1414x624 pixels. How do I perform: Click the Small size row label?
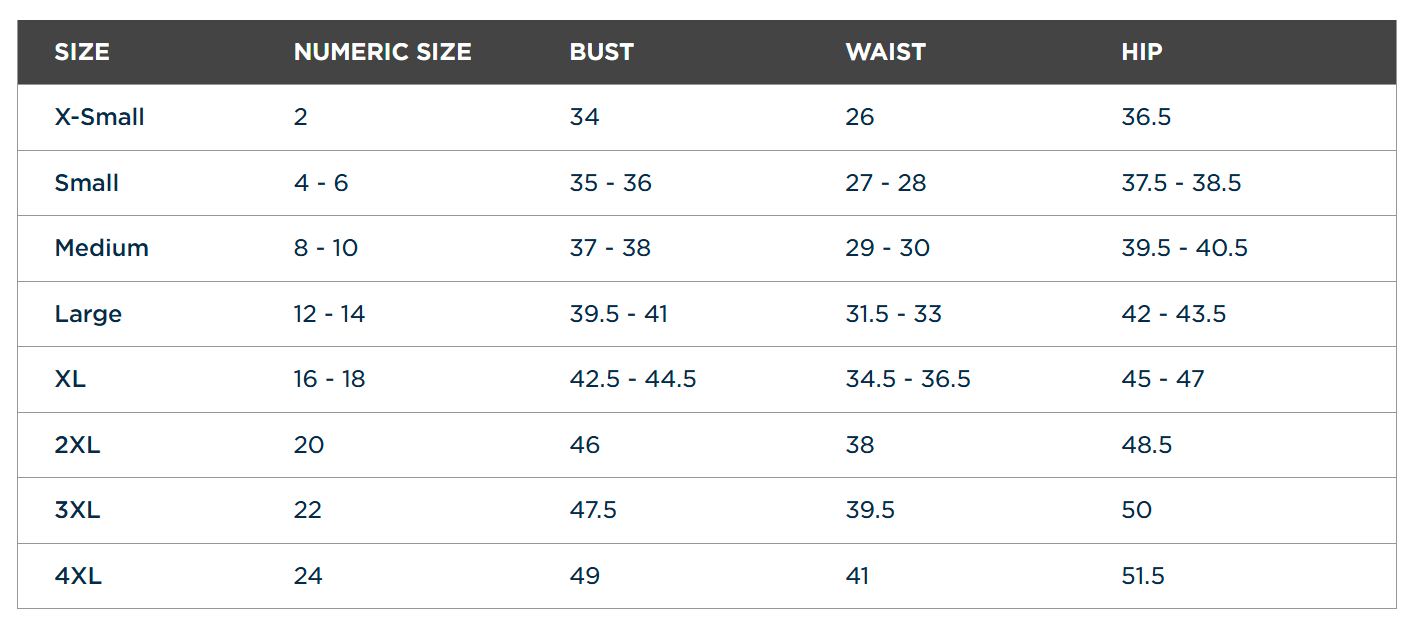(x=87, y=183)
